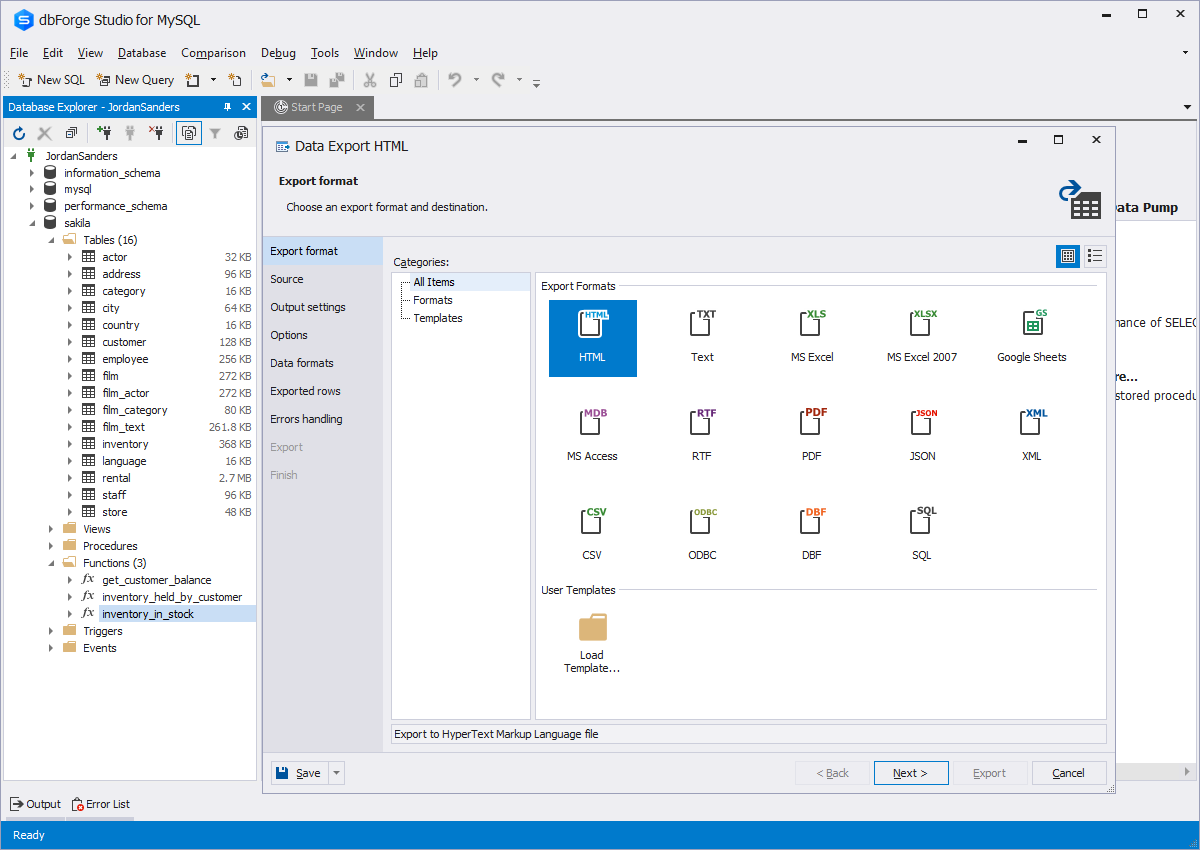Collapse the sakila database node

pos(31,223)
